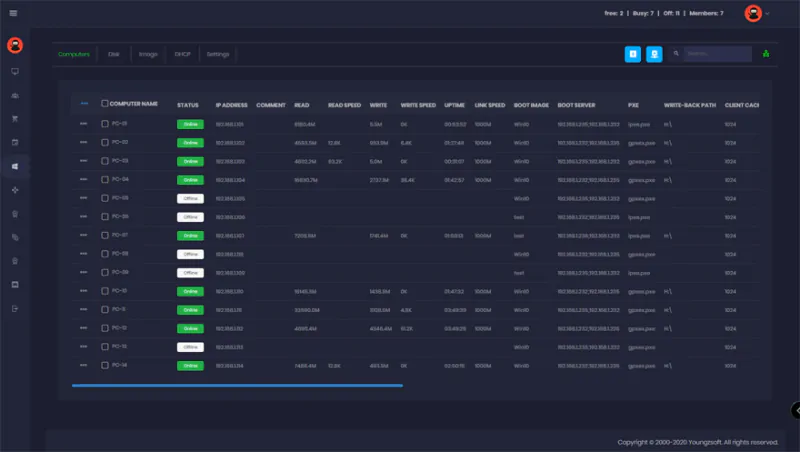
Task: Switch to the Image tab
Action: pos(148,54)
